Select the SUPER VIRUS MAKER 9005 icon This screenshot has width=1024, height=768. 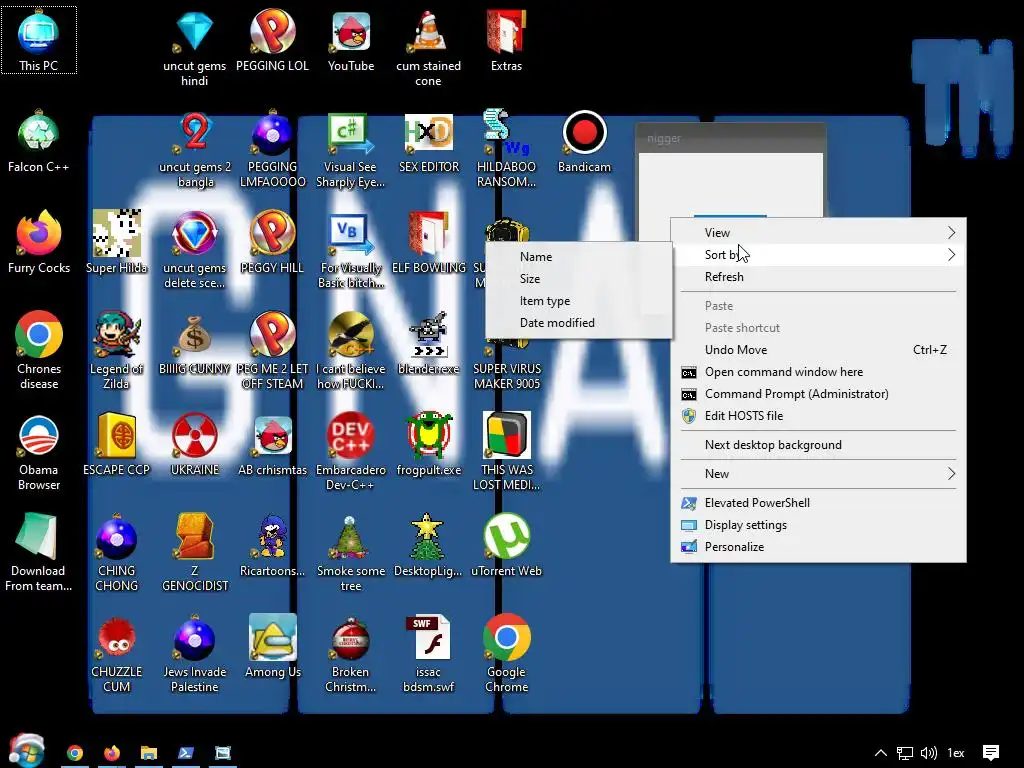click(507, 366)
